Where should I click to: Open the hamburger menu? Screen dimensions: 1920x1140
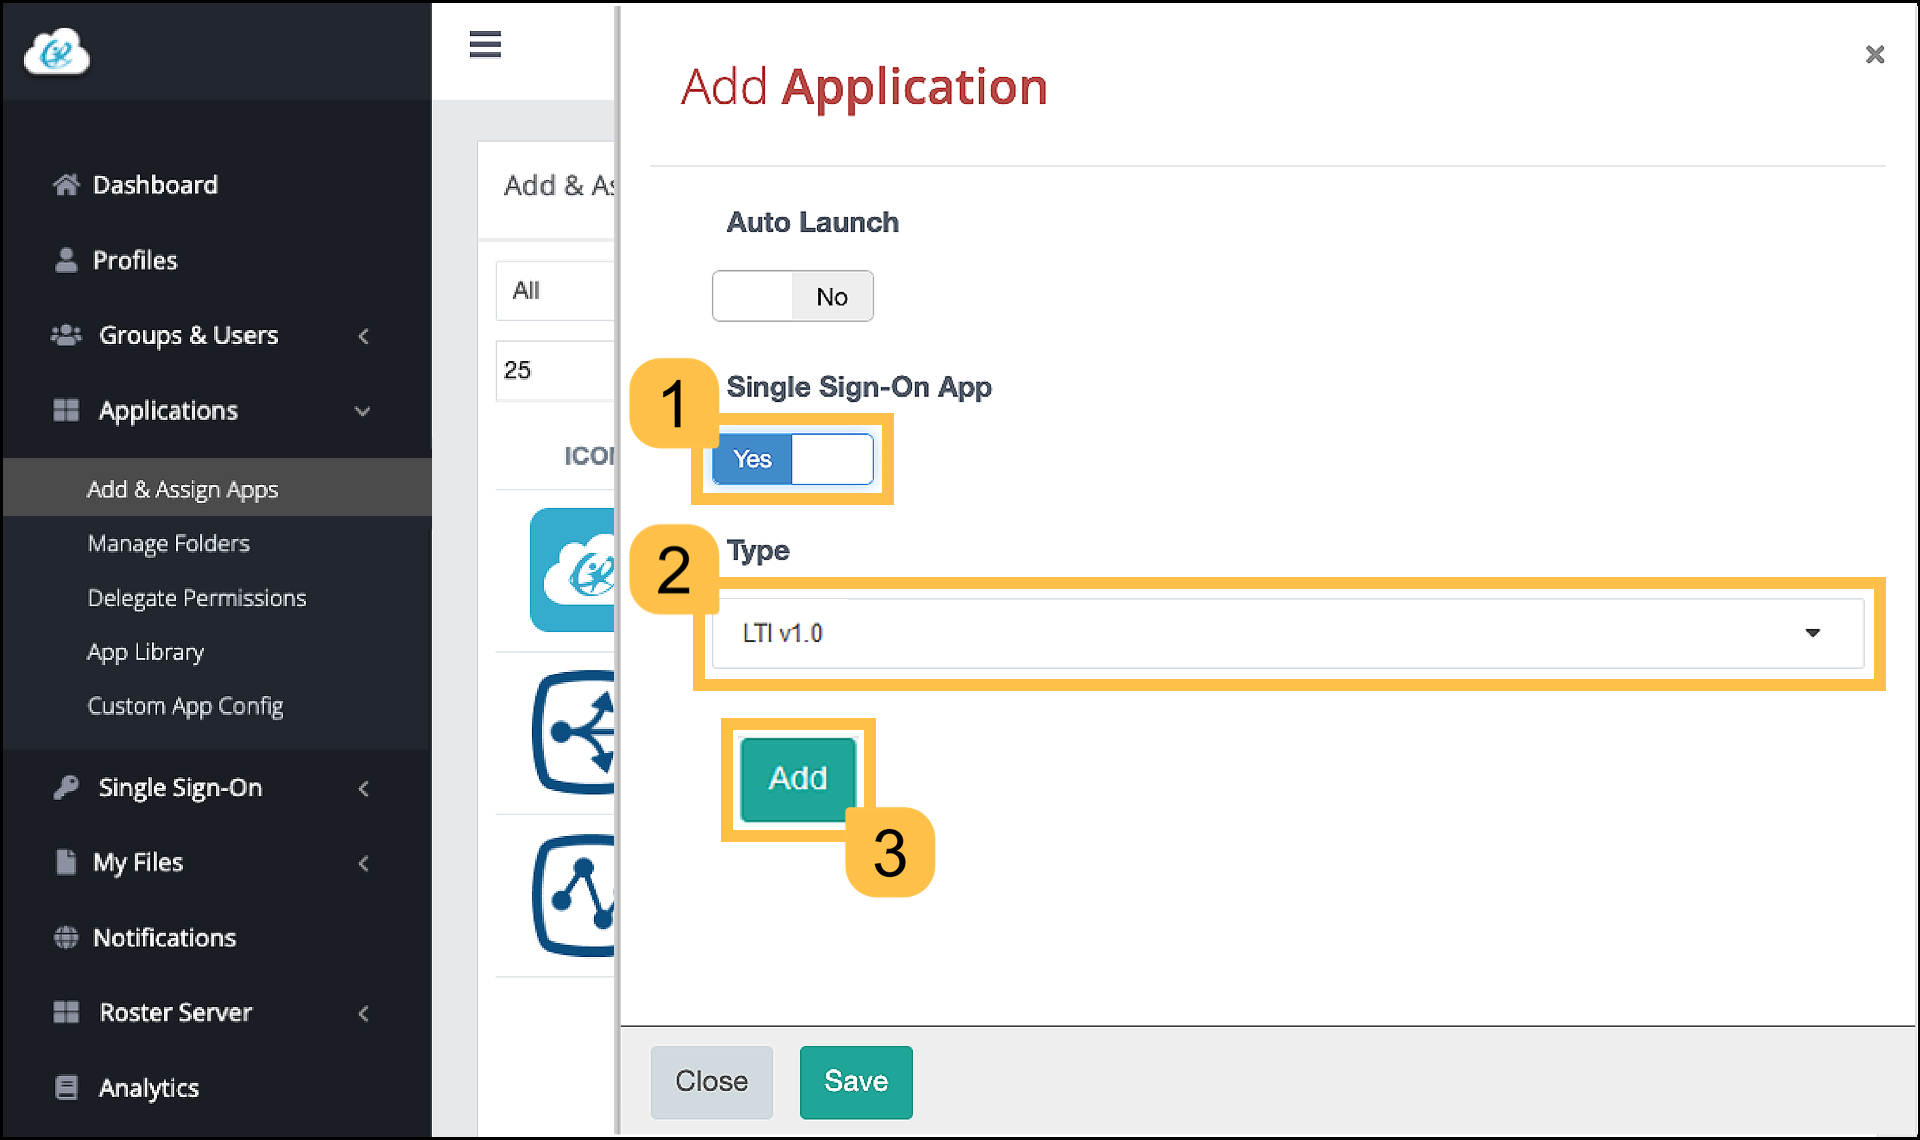(485, 45)
